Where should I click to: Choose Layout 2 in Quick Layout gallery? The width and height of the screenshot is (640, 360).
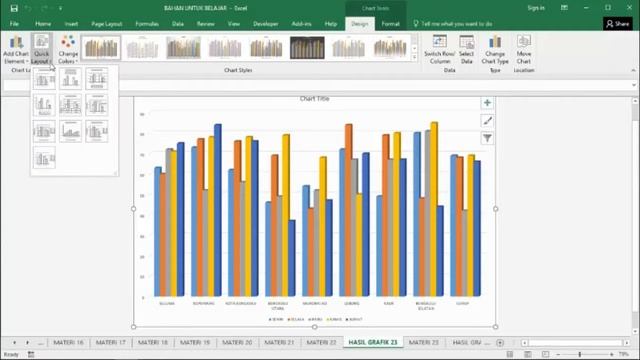pyautogui.click(x=70, y=79)
